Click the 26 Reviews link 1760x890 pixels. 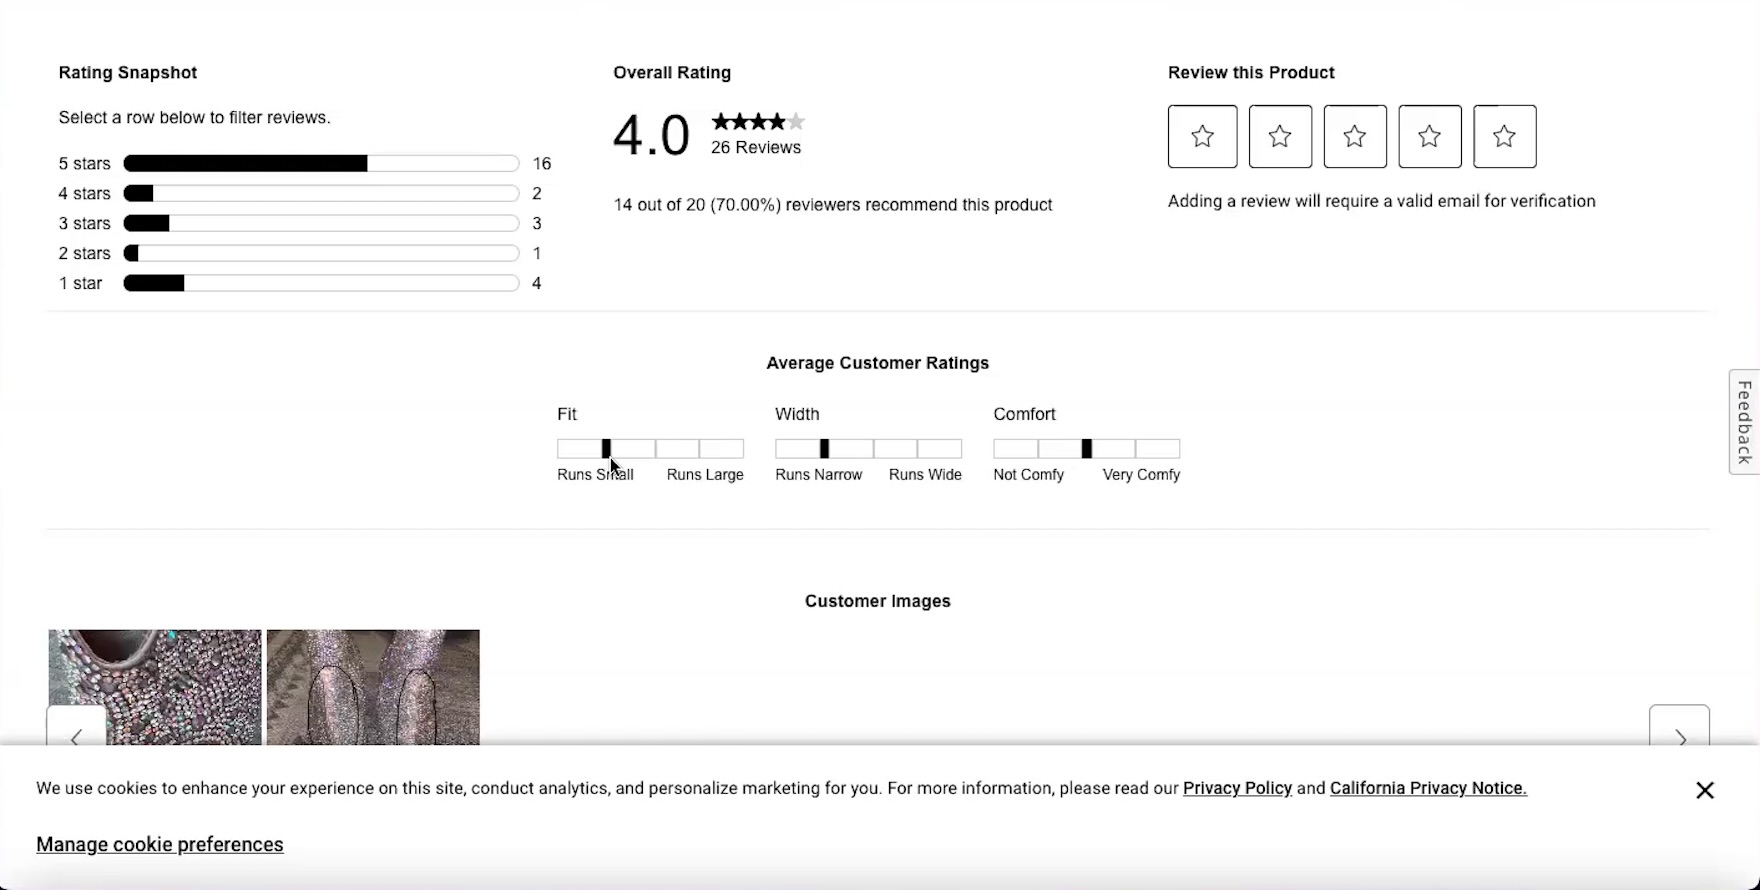pyautogui.click(x=756, y=147)
